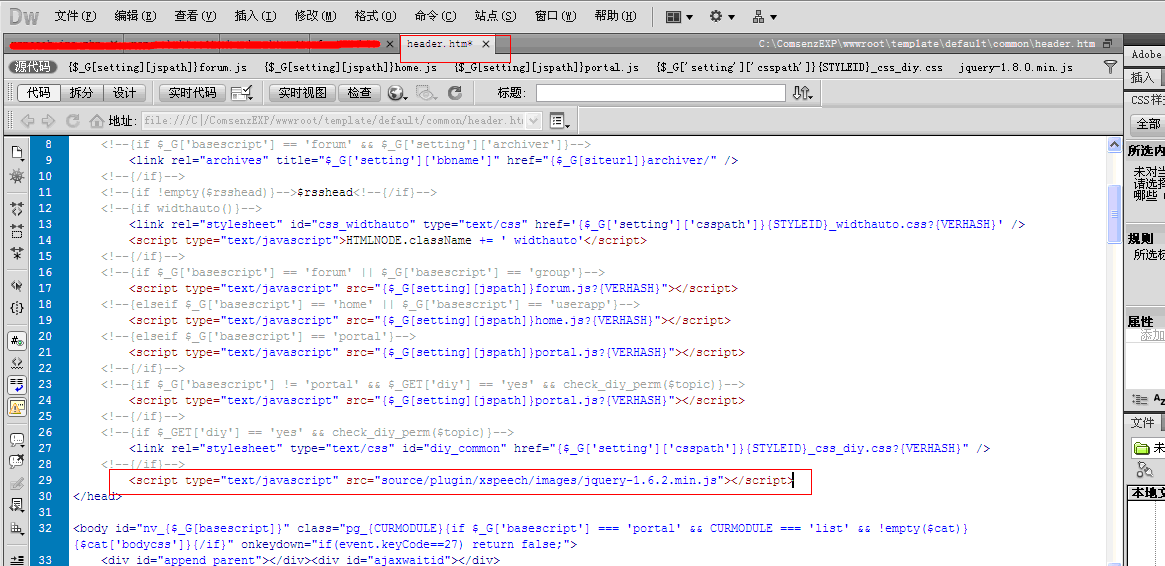
Task: Open the browser compatibility check dropdown icon
Action: point(242,93)
